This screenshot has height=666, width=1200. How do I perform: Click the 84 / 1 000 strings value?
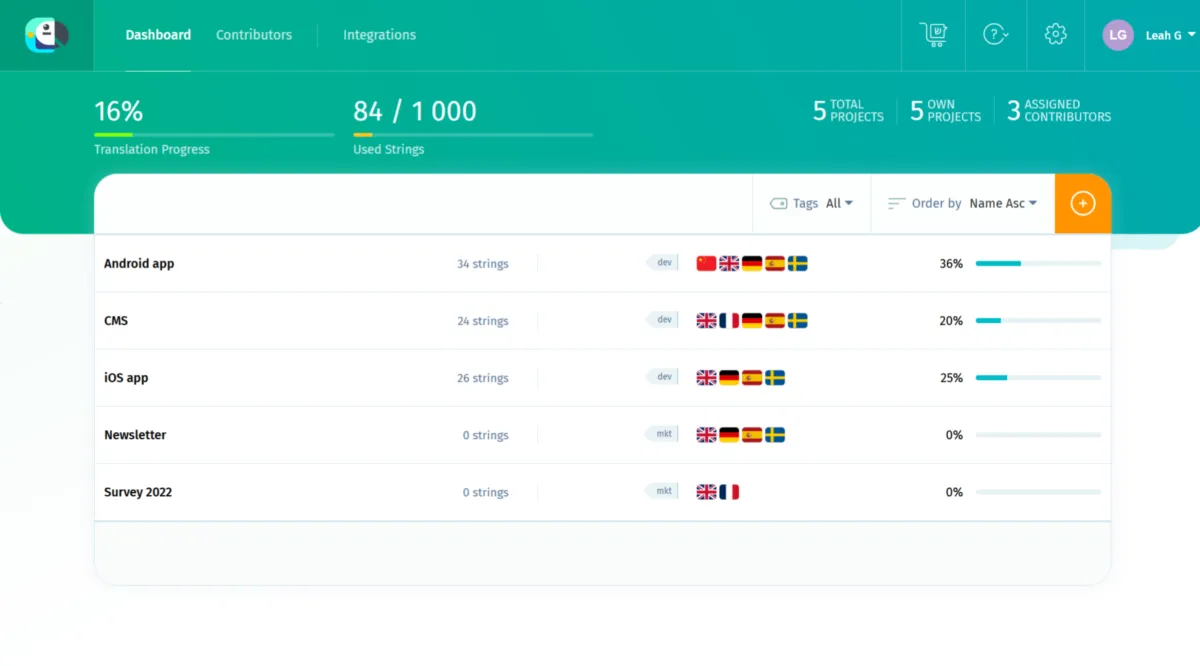(x=415, y=111)
